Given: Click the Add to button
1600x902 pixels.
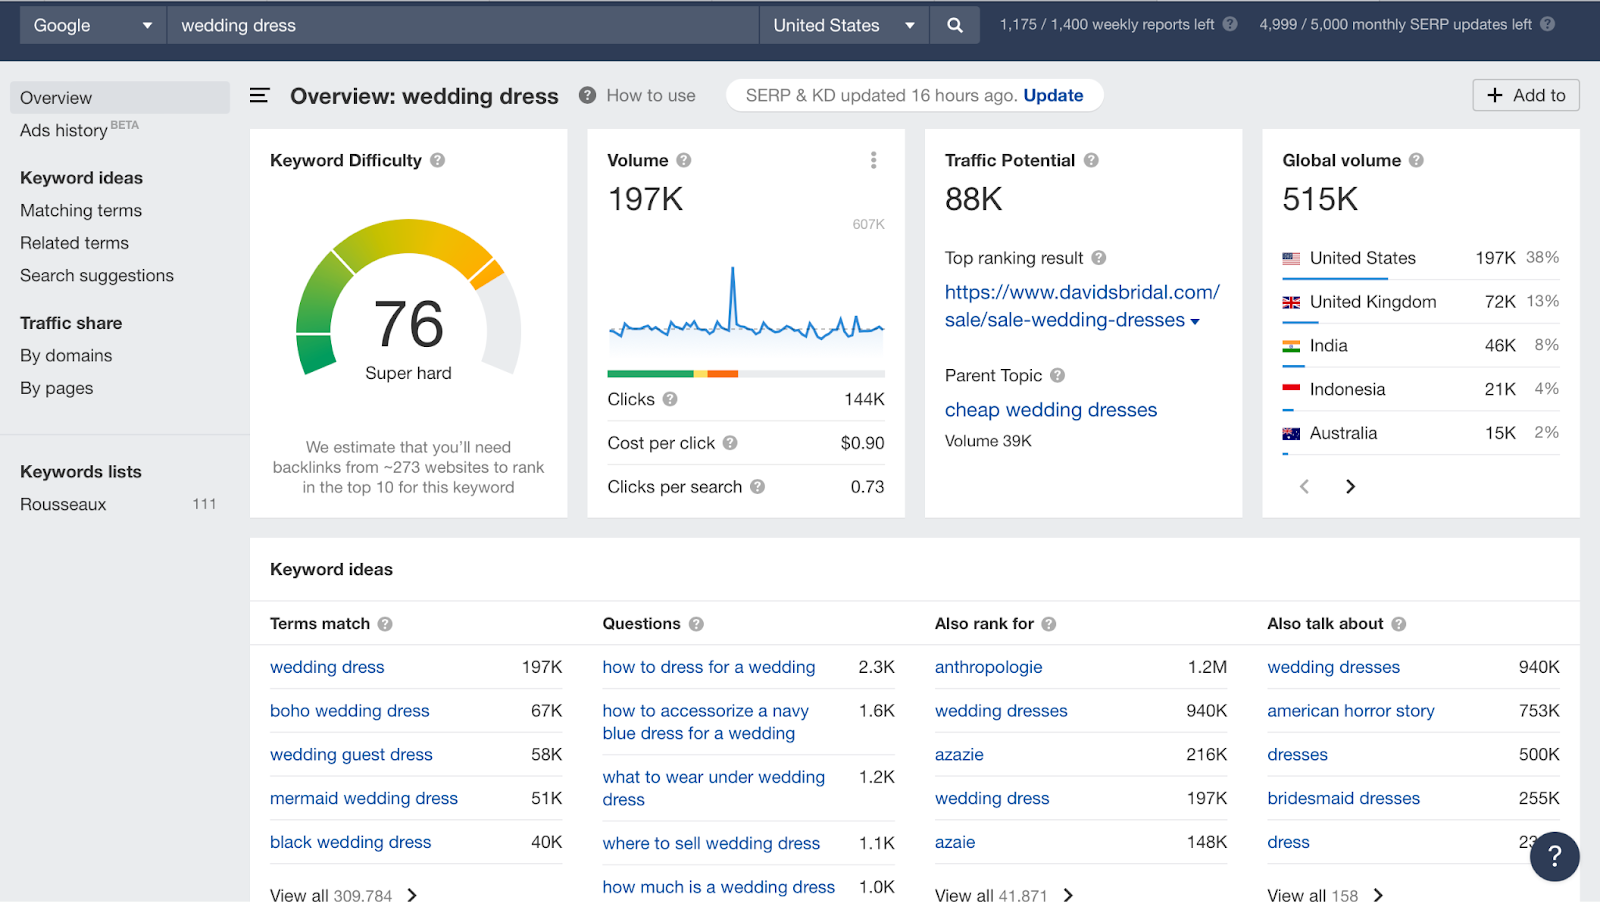Looking at the screenshot, I should (x=1526, y=95).
